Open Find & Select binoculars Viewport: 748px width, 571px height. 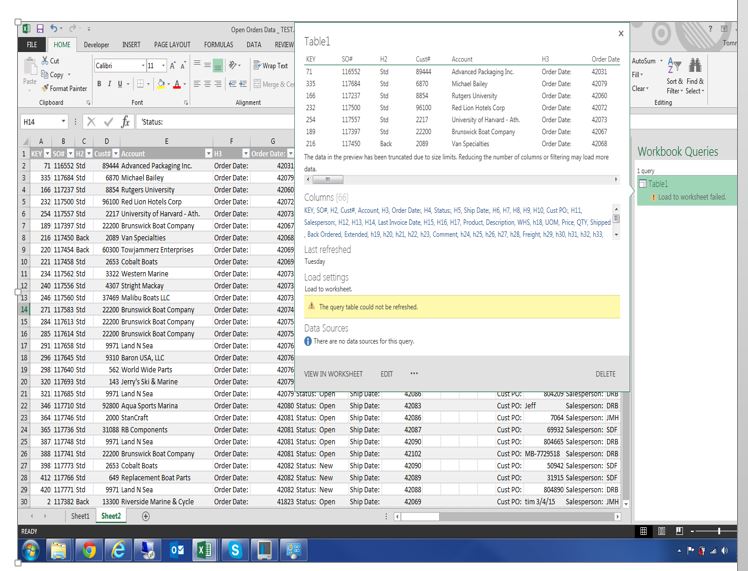coord(695,75)
